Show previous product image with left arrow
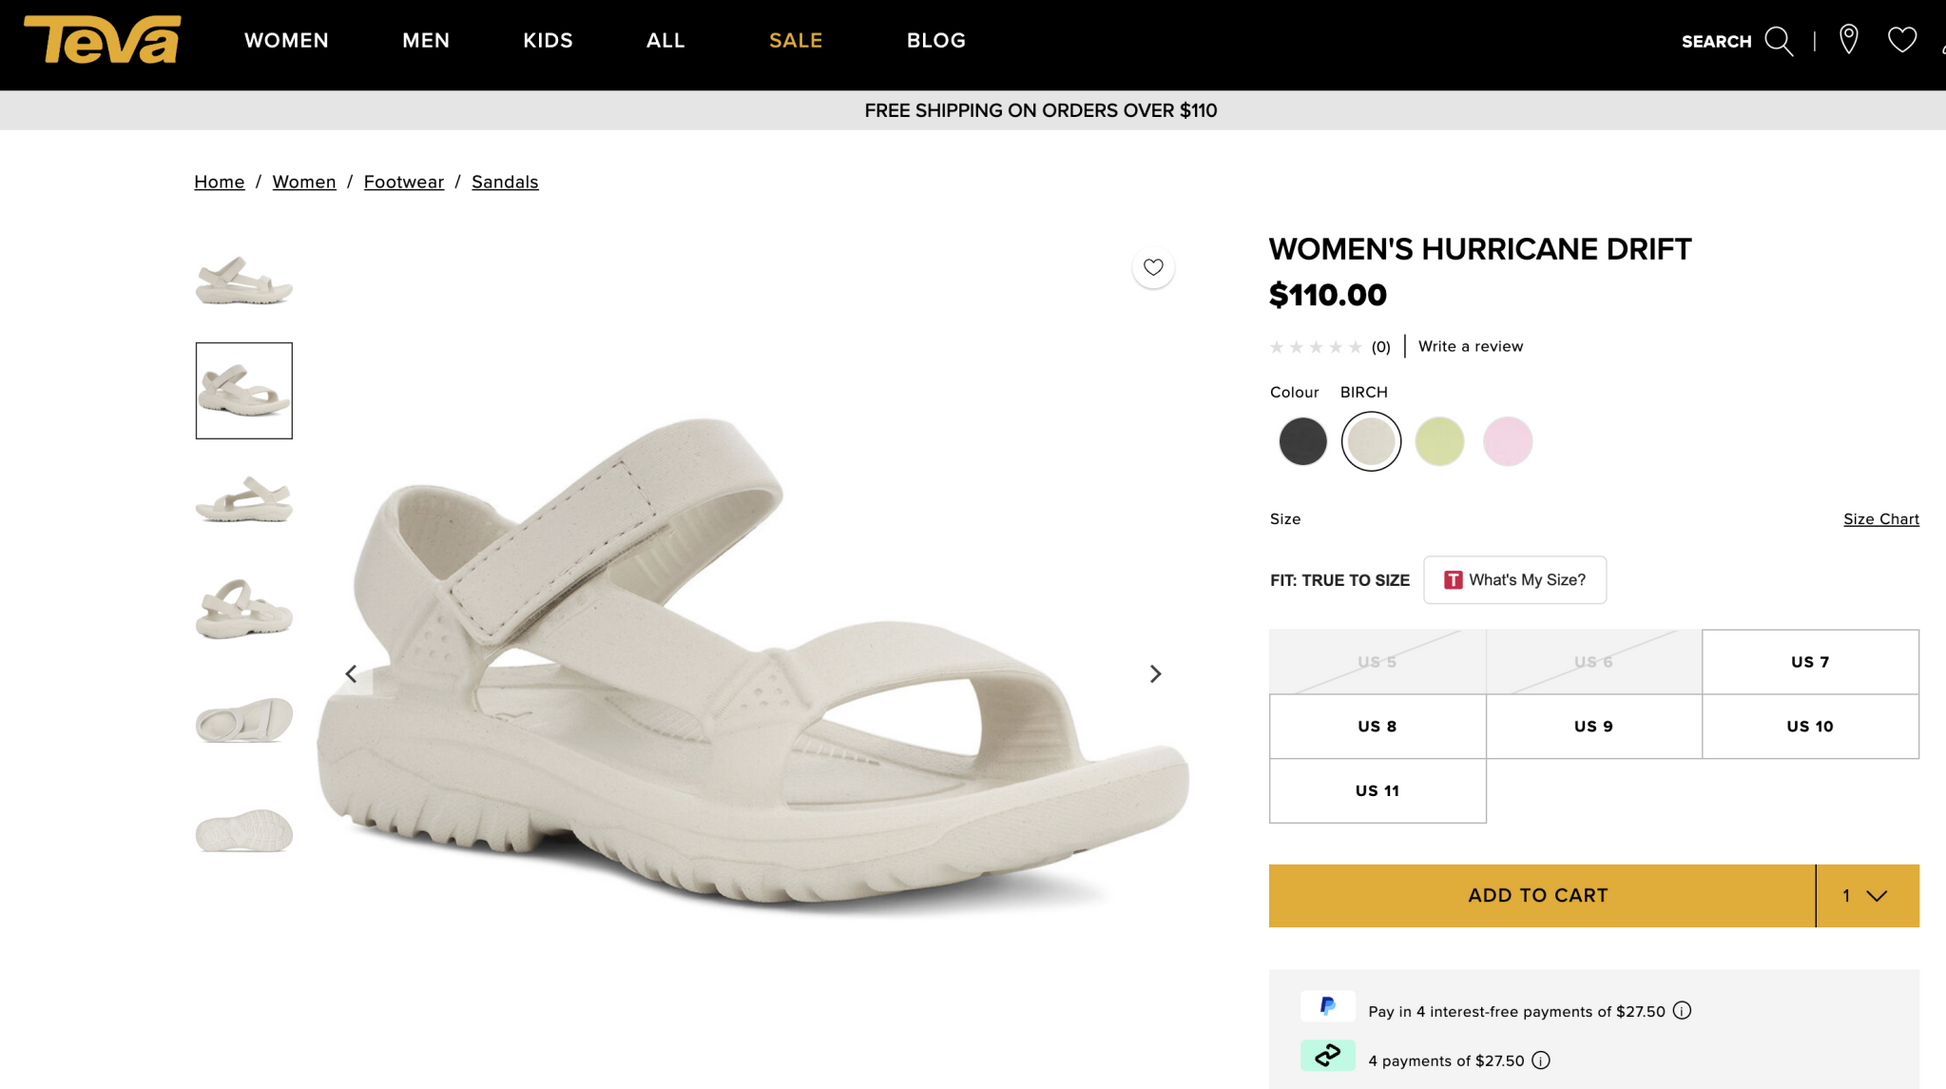Viewport: 1946px width, 1089px height. tap(351, 673)
